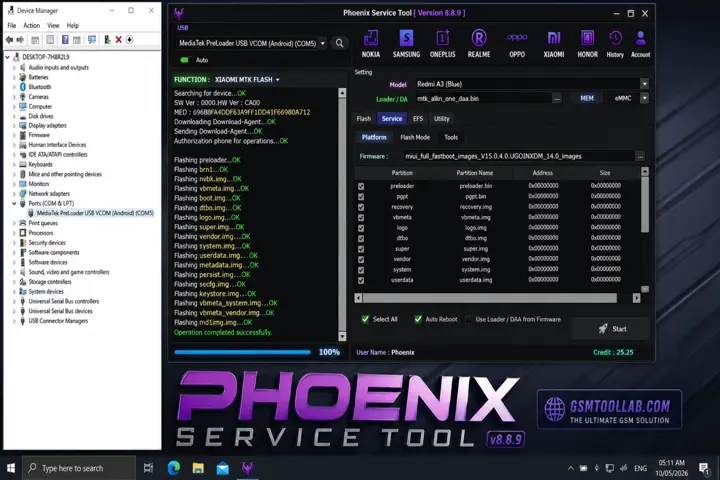Click the download arrow toolbar icon in Device Manager
This screenshot has height=480, width=720.
click(x=129, y=40)
